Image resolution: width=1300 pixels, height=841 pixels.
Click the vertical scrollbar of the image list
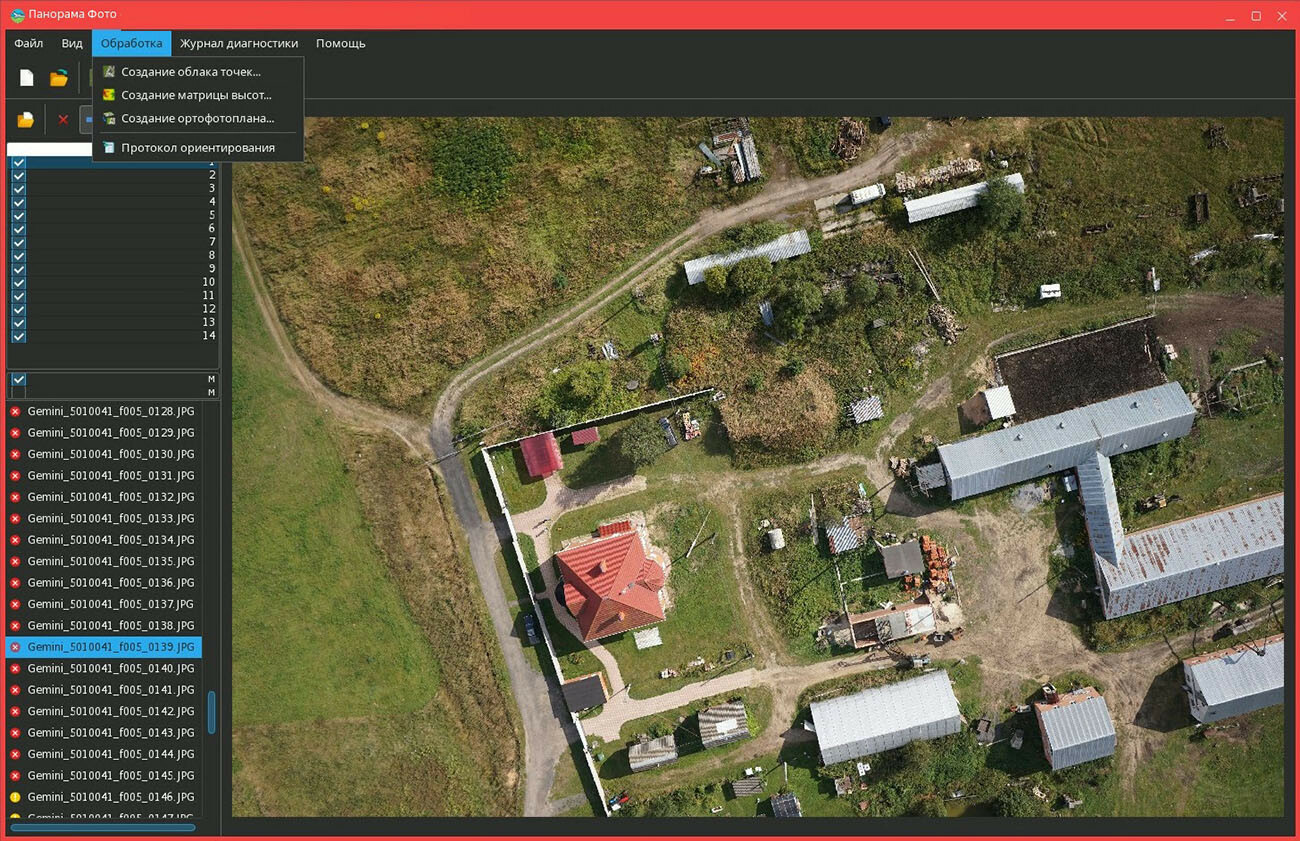click(211, 711)
